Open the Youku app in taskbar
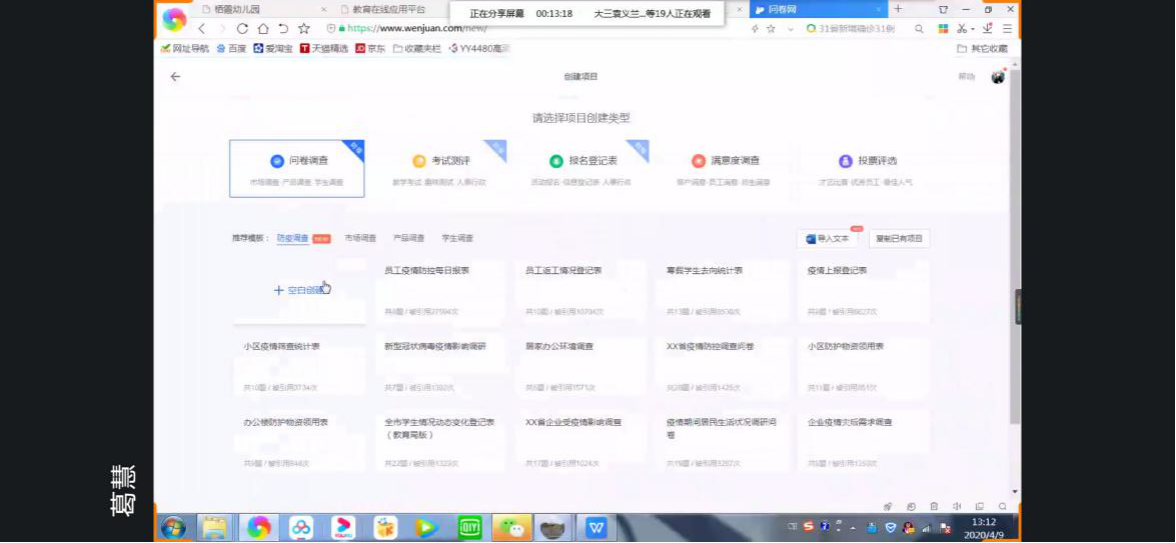Viewport: 1176px width, 543px height. coord(344,527)
